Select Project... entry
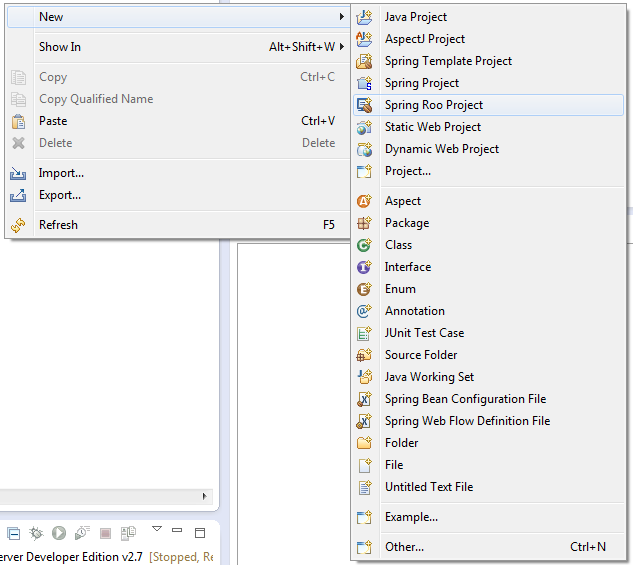633x565 pixels. pos(488,171)
